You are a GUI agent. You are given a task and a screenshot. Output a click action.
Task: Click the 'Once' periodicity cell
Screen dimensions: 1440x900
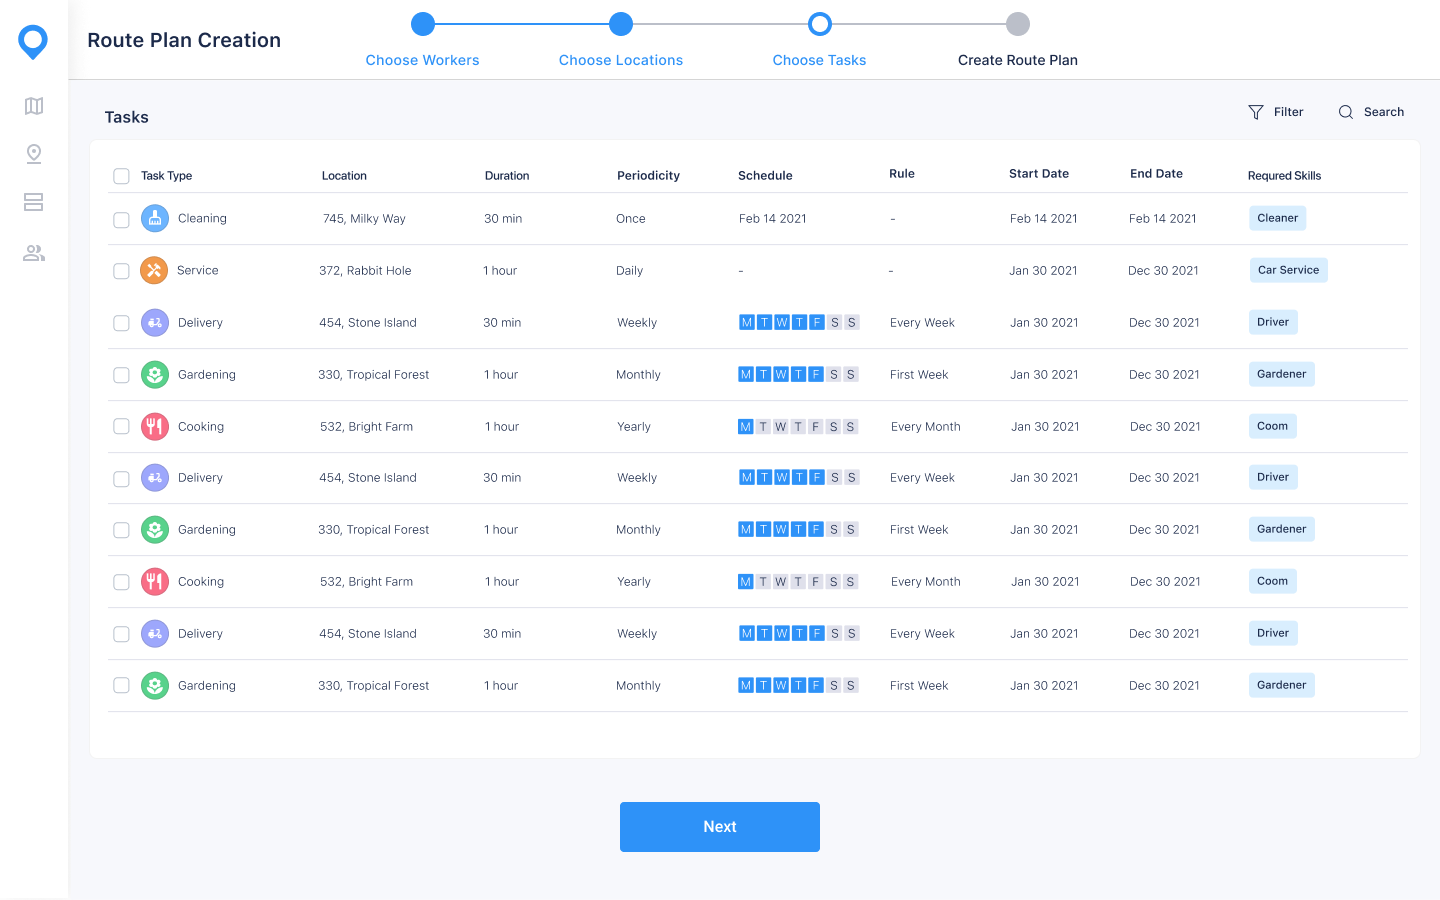click(x=631, y=219)
